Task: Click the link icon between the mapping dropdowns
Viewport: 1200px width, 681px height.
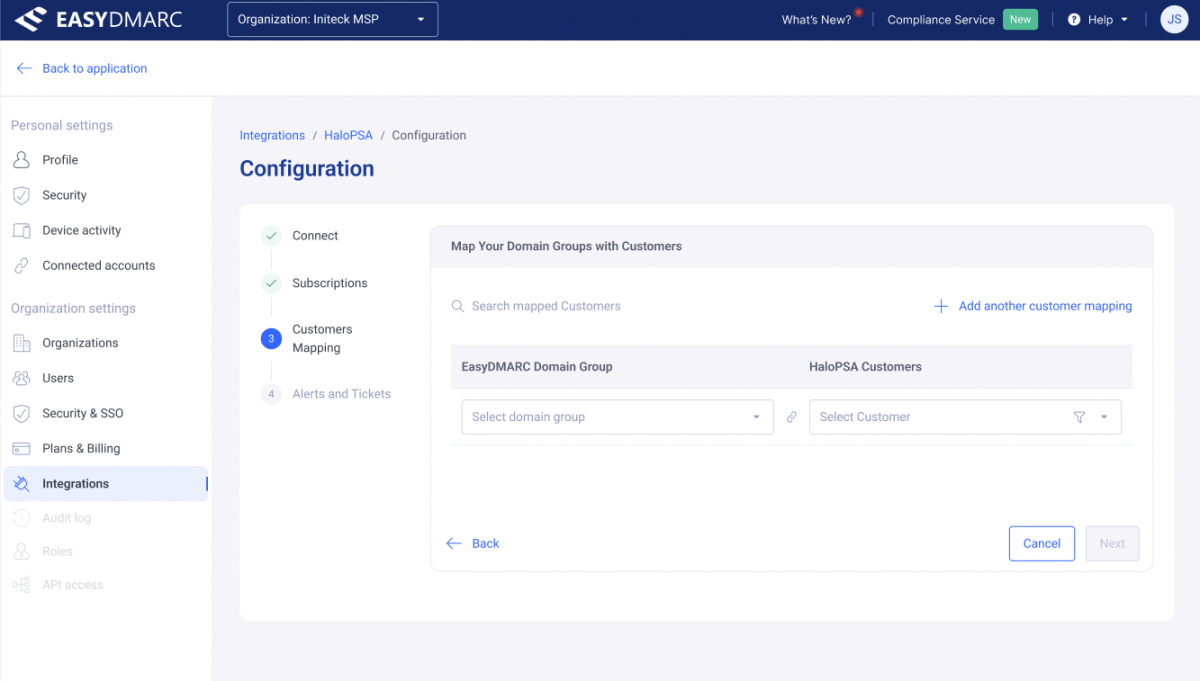Action: [791, 417]
